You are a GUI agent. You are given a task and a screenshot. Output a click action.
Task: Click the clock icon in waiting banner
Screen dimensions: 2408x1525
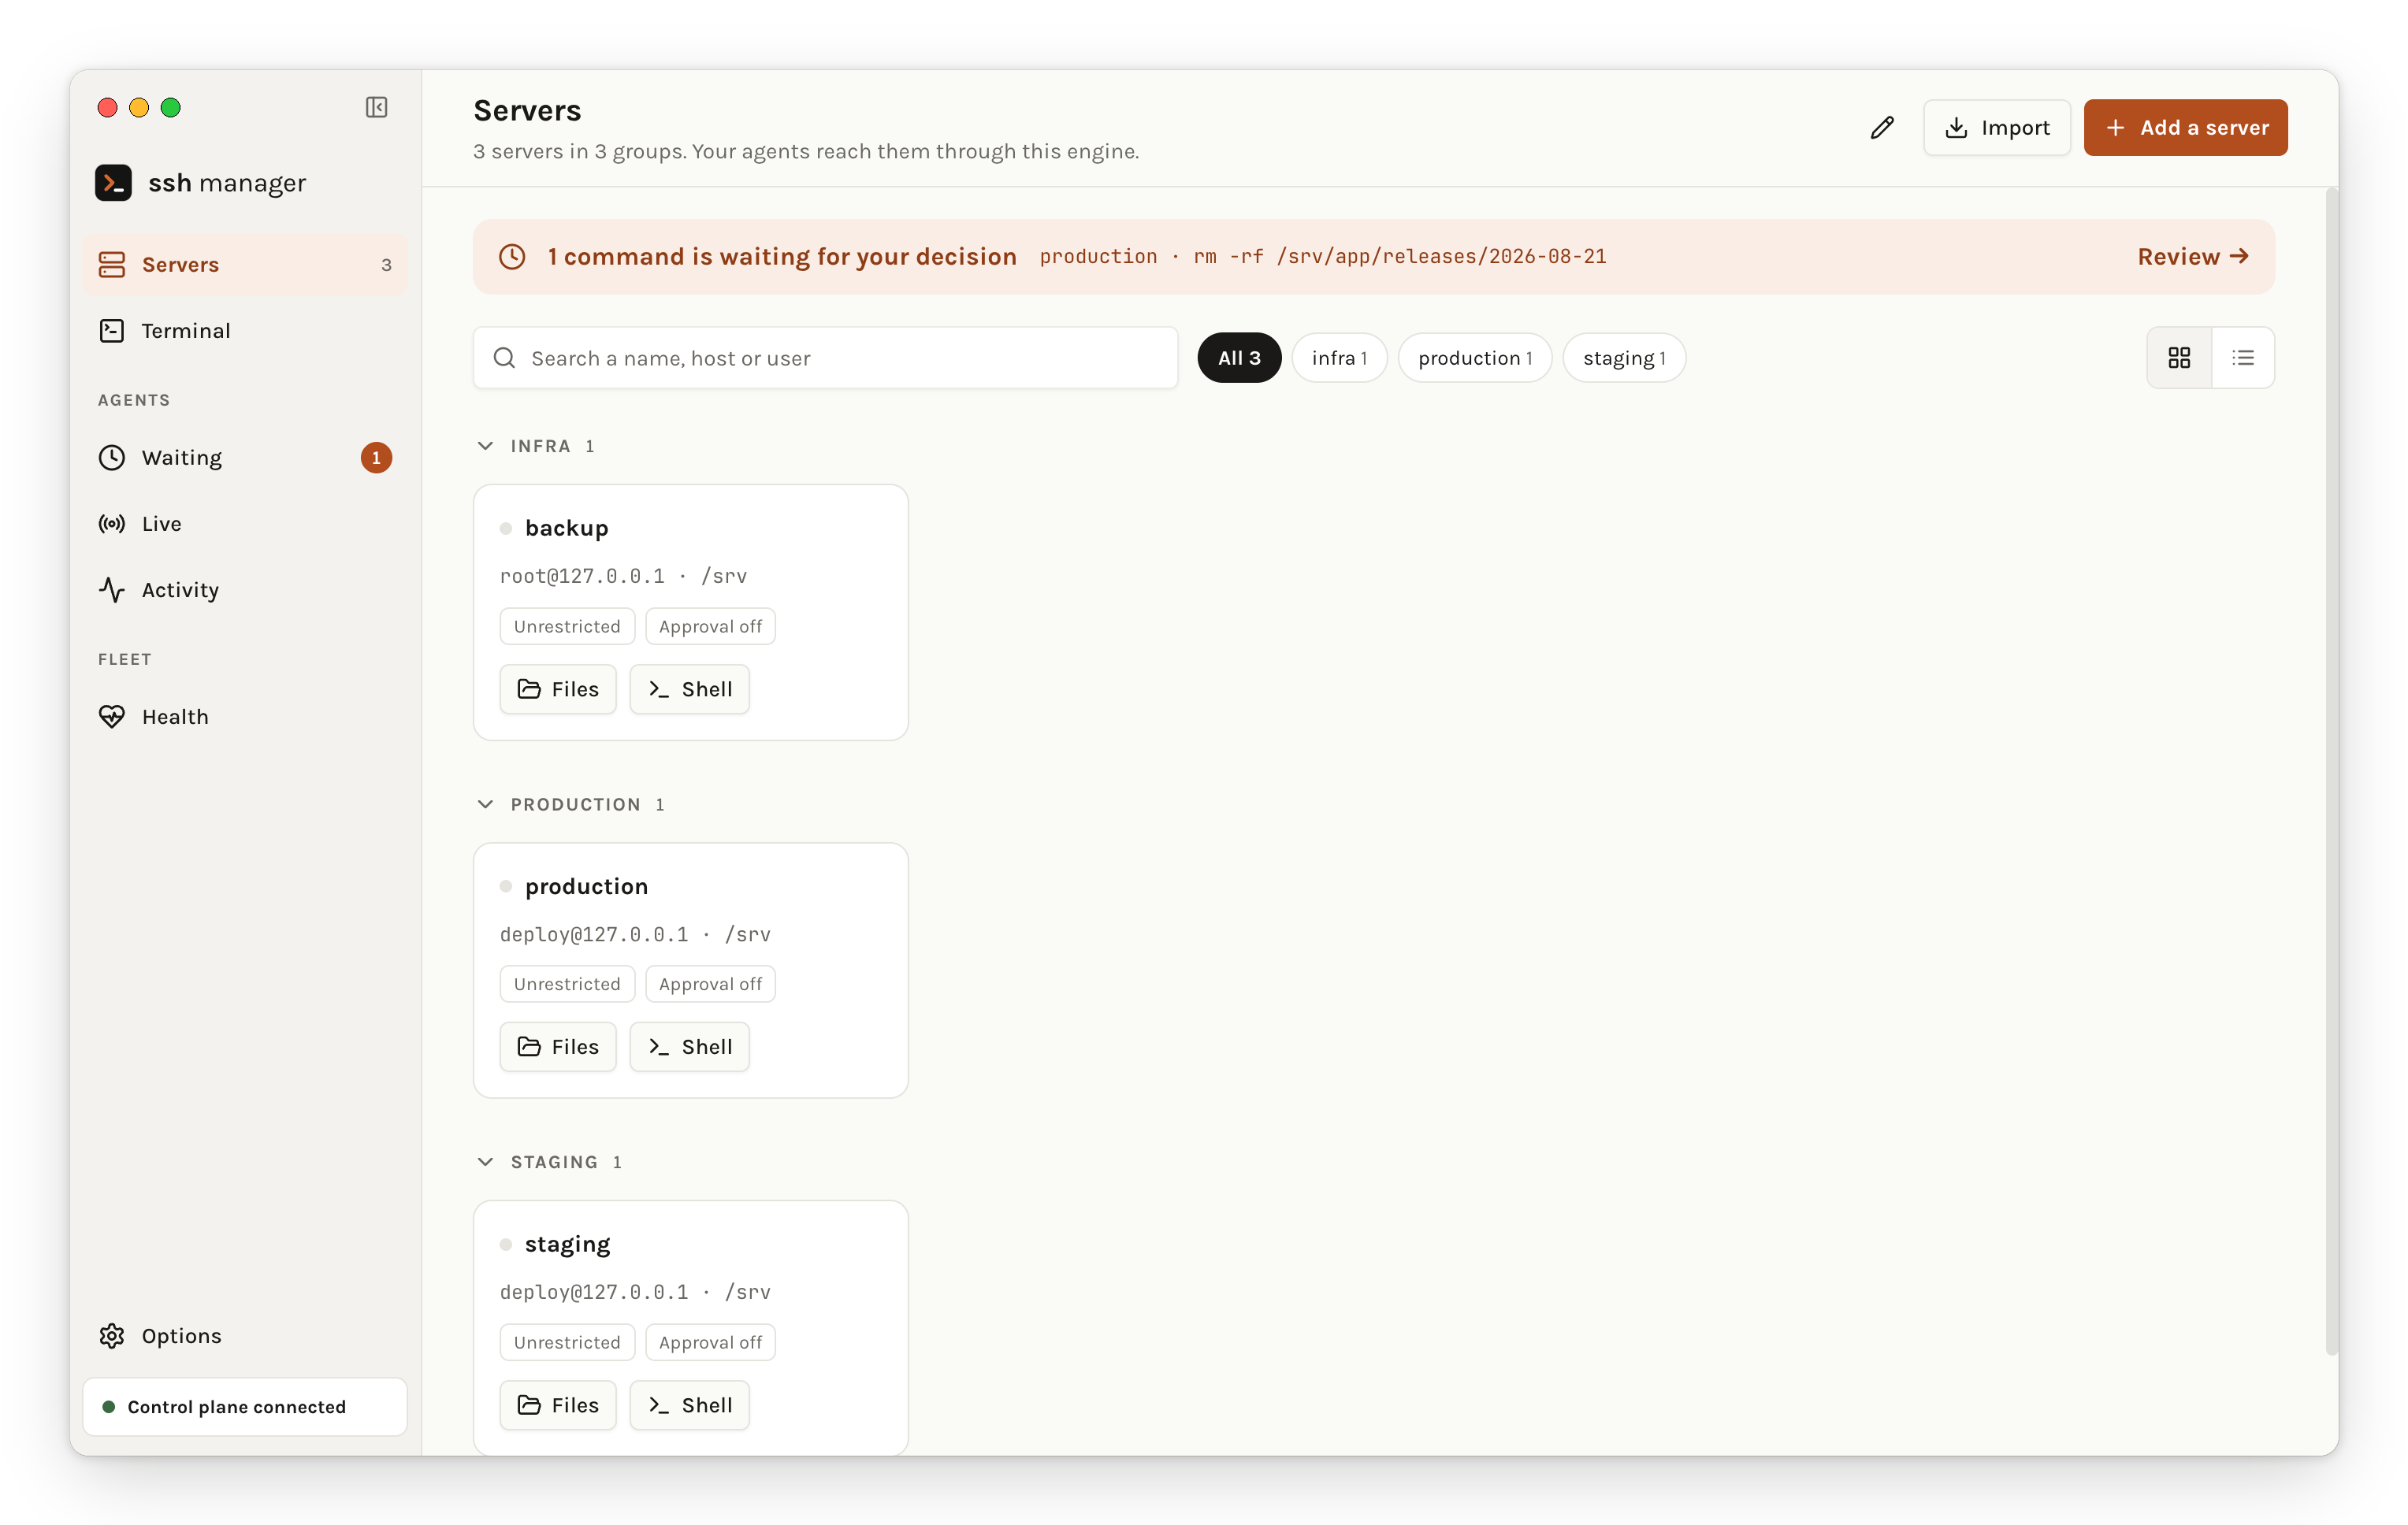point(512,256)
